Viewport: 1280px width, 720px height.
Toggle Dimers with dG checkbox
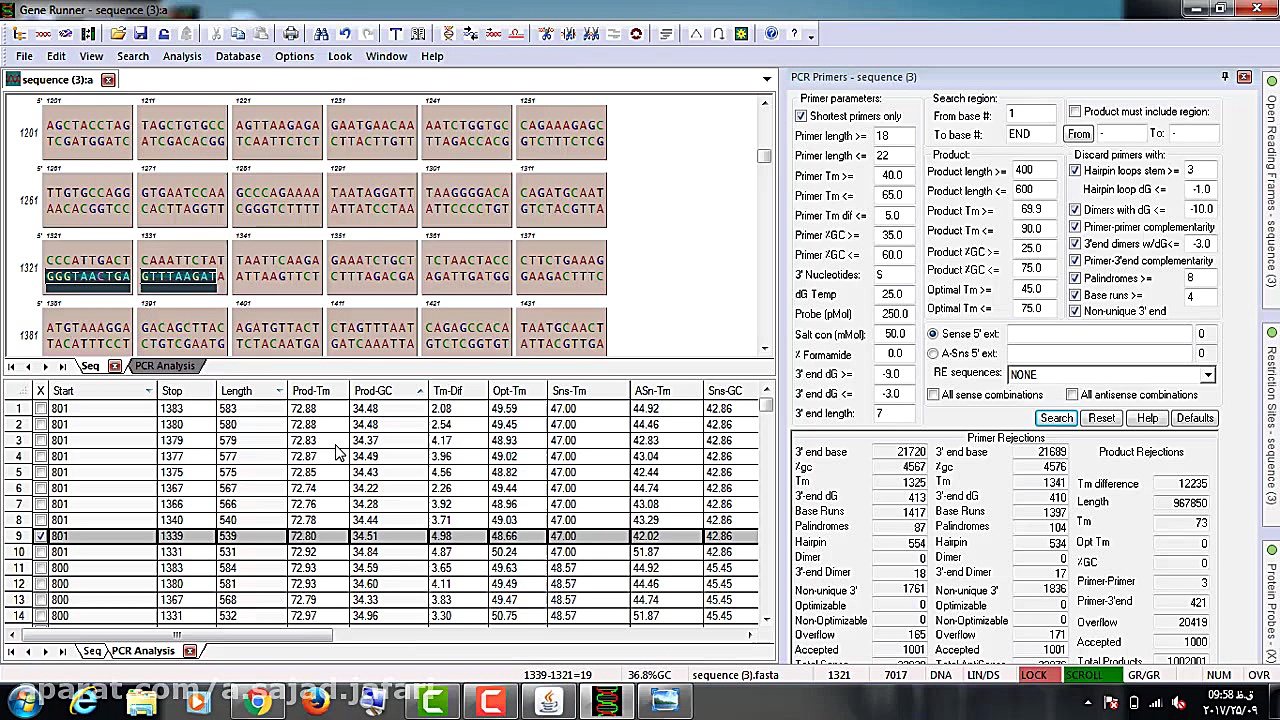tap(1075, 210)
